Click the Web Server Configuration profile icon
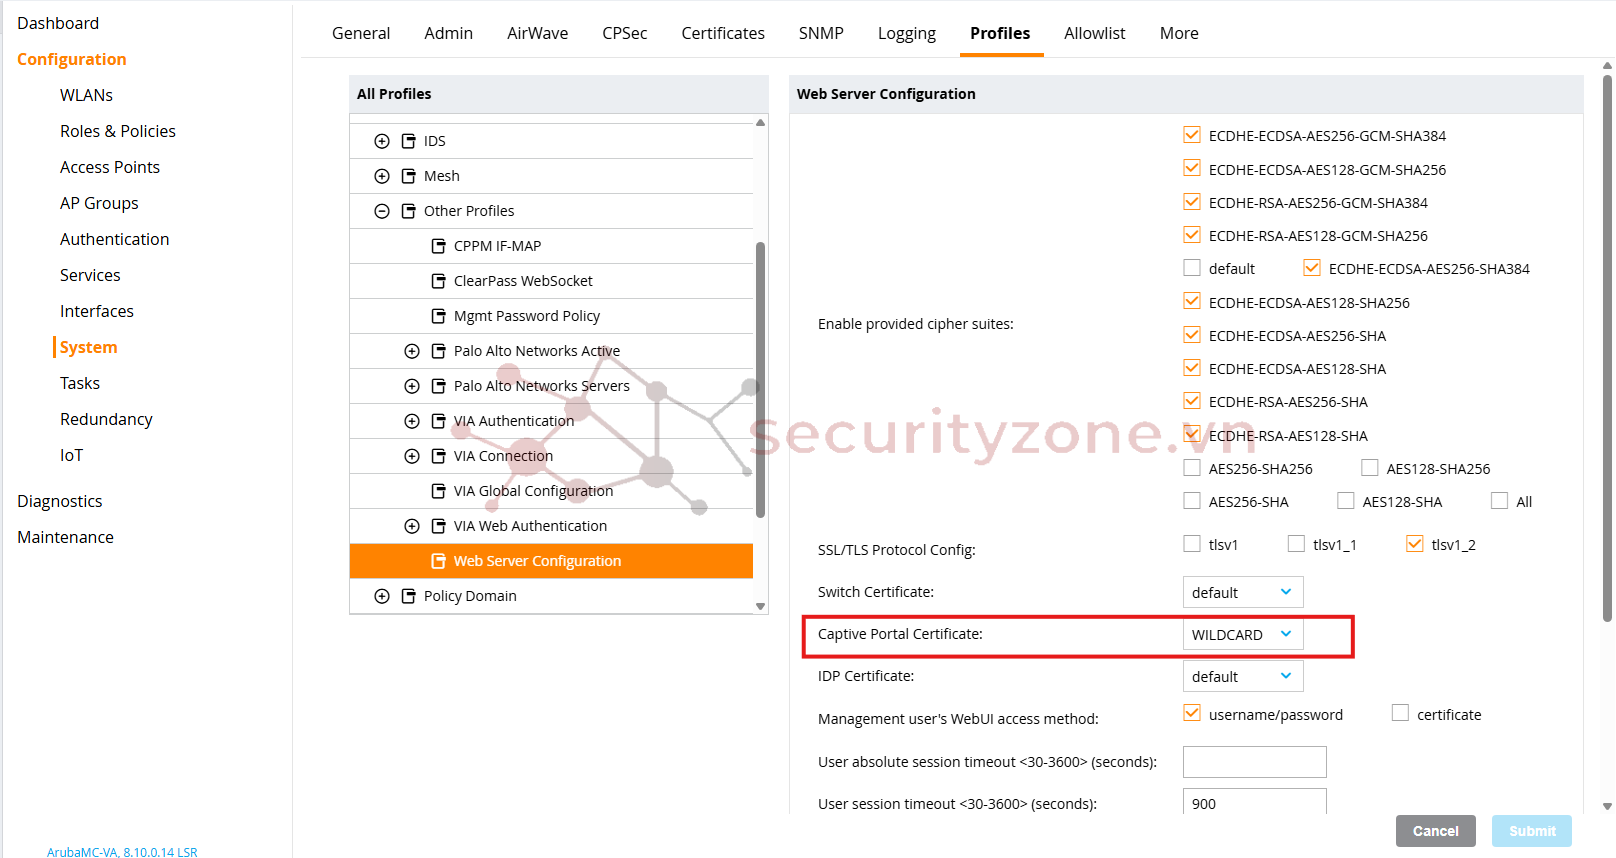1616x858 pixels. coord(438,561)
